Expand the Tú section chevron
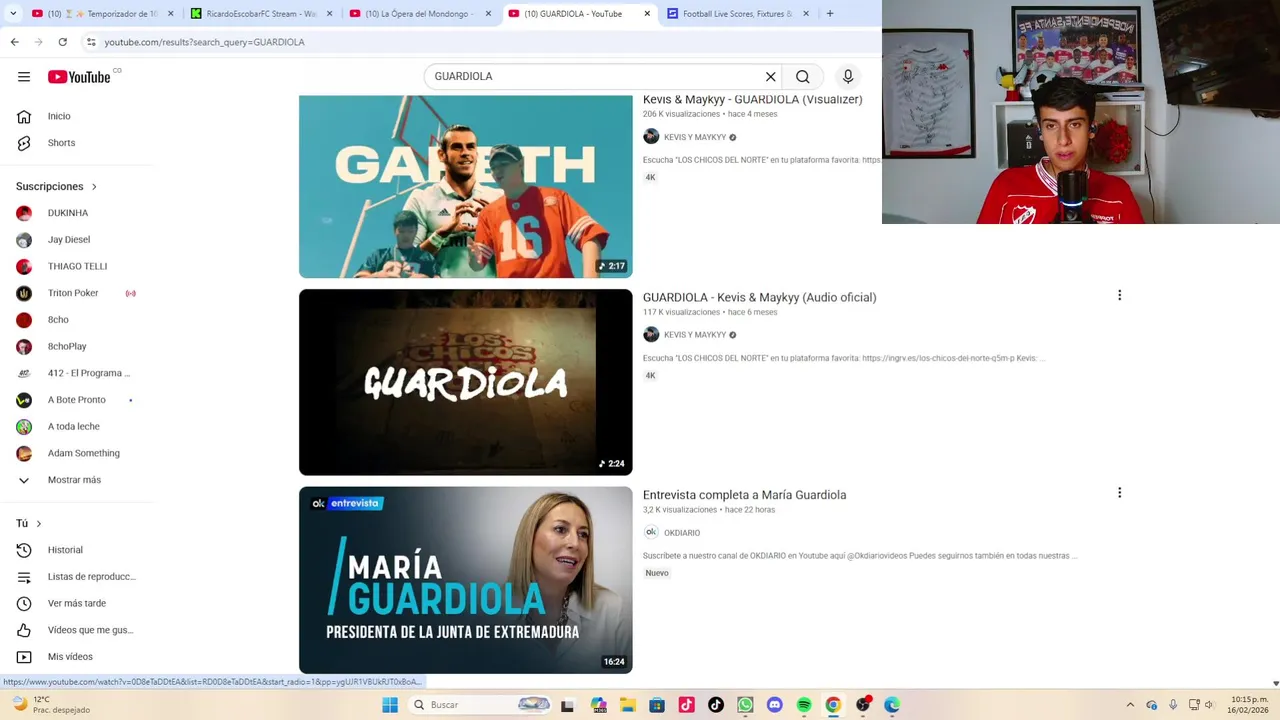Screen dimensions: 1280x720 (x=39, y=524)
